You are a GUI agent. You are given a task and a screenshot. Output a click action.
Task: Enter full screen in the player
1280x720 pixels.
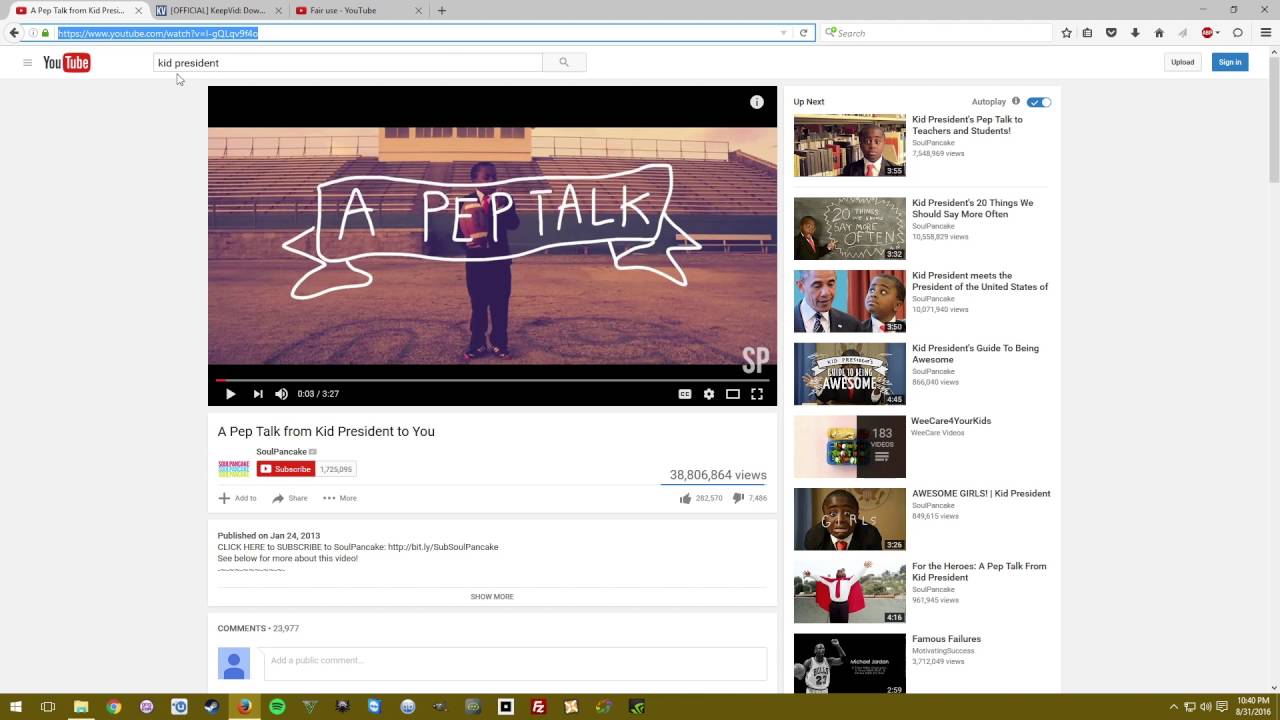coord(757,394)
